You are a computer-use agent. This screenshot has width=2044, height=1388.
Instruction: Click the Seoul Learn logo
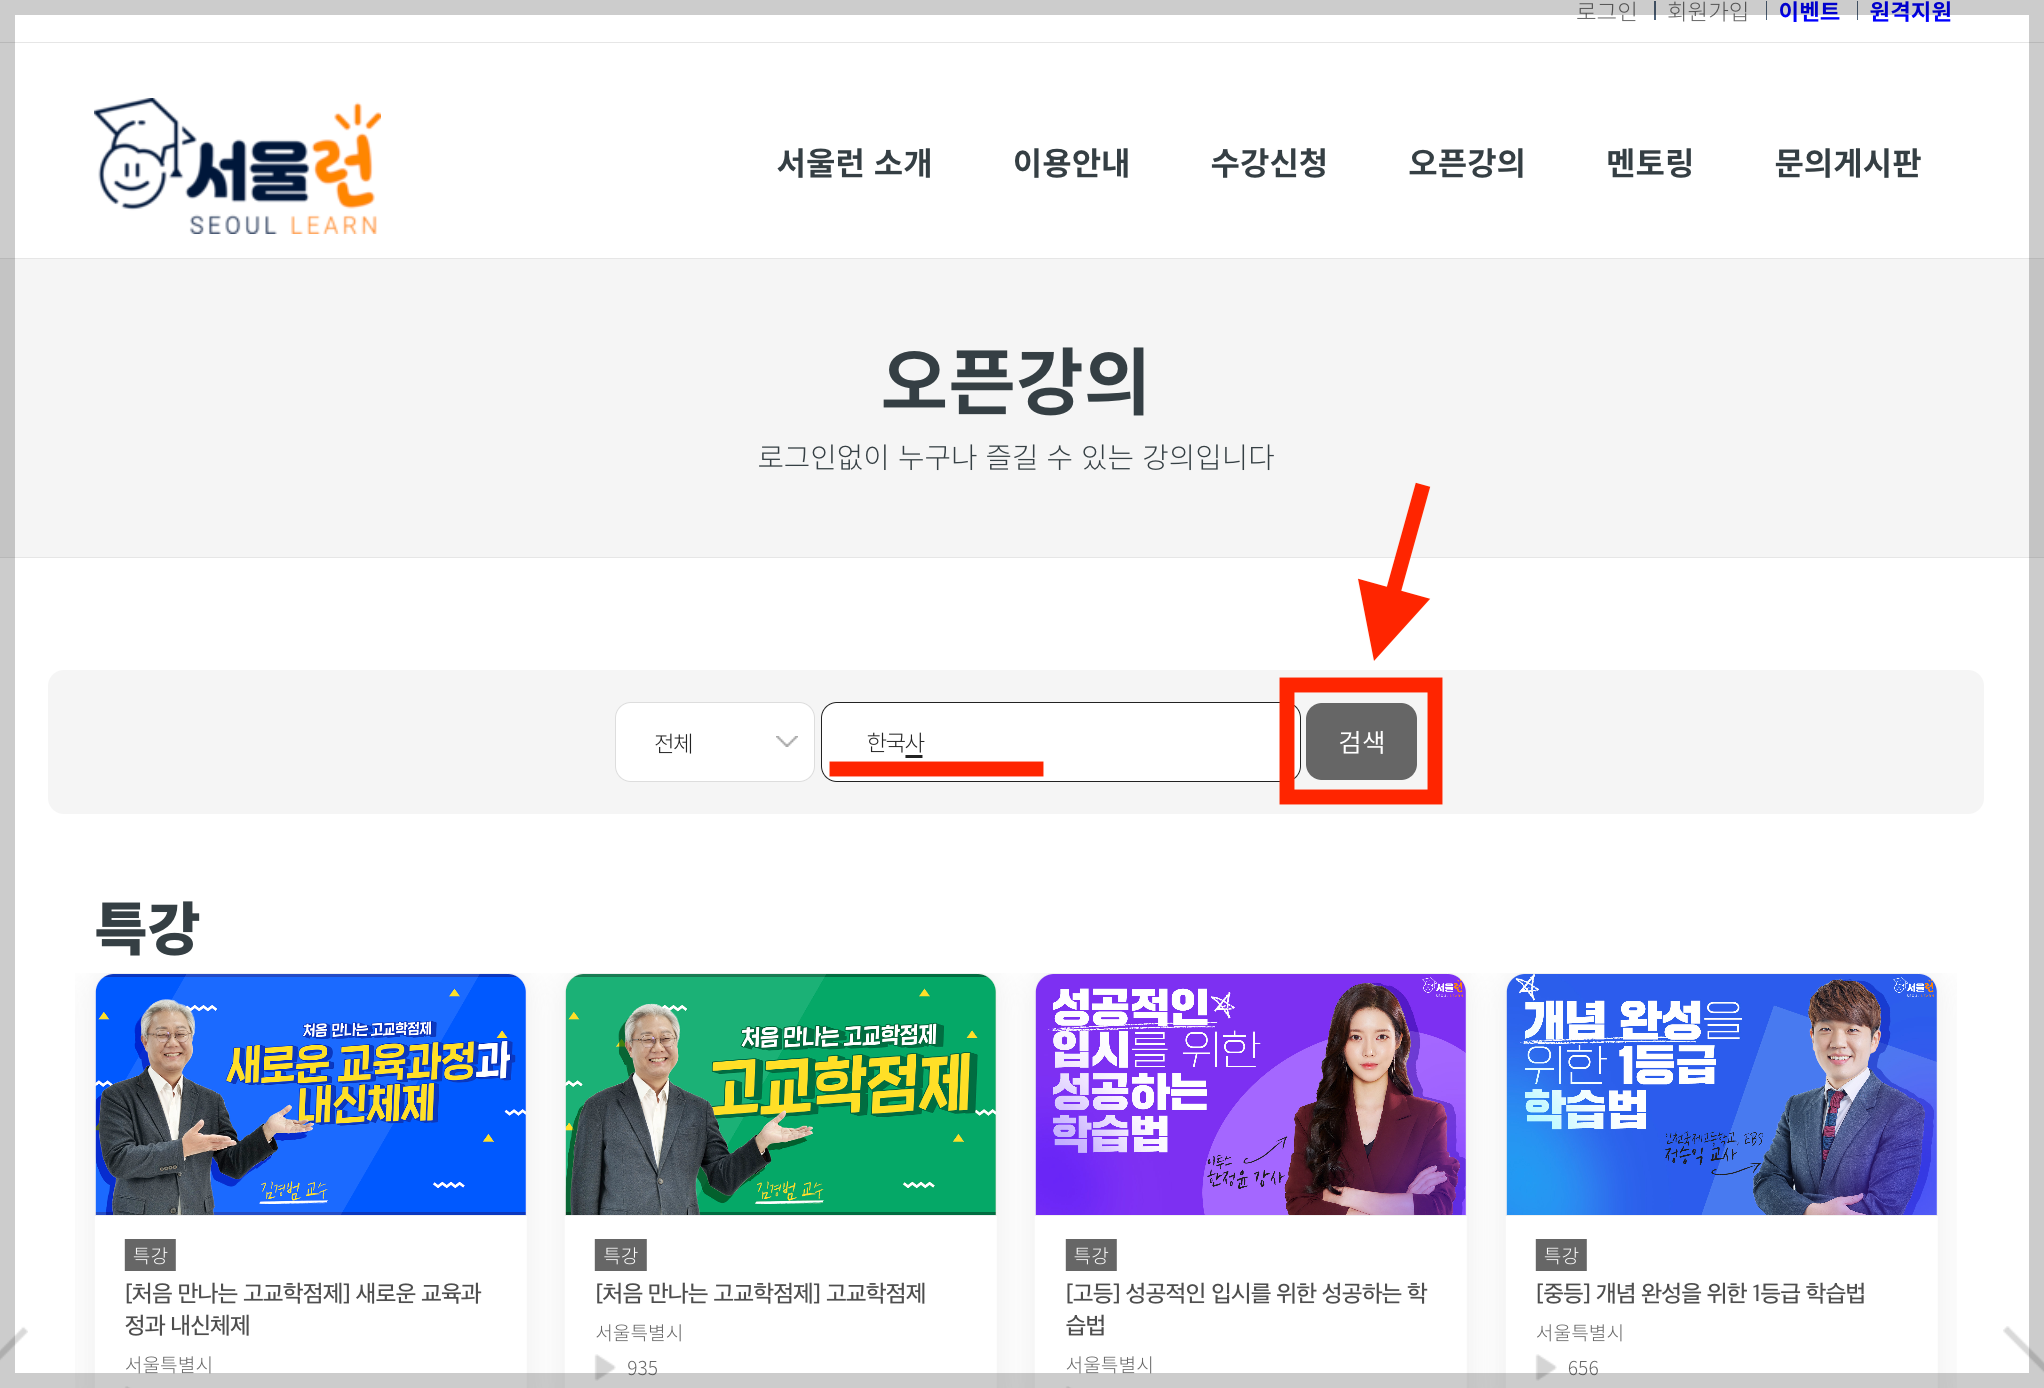point(238,167)
